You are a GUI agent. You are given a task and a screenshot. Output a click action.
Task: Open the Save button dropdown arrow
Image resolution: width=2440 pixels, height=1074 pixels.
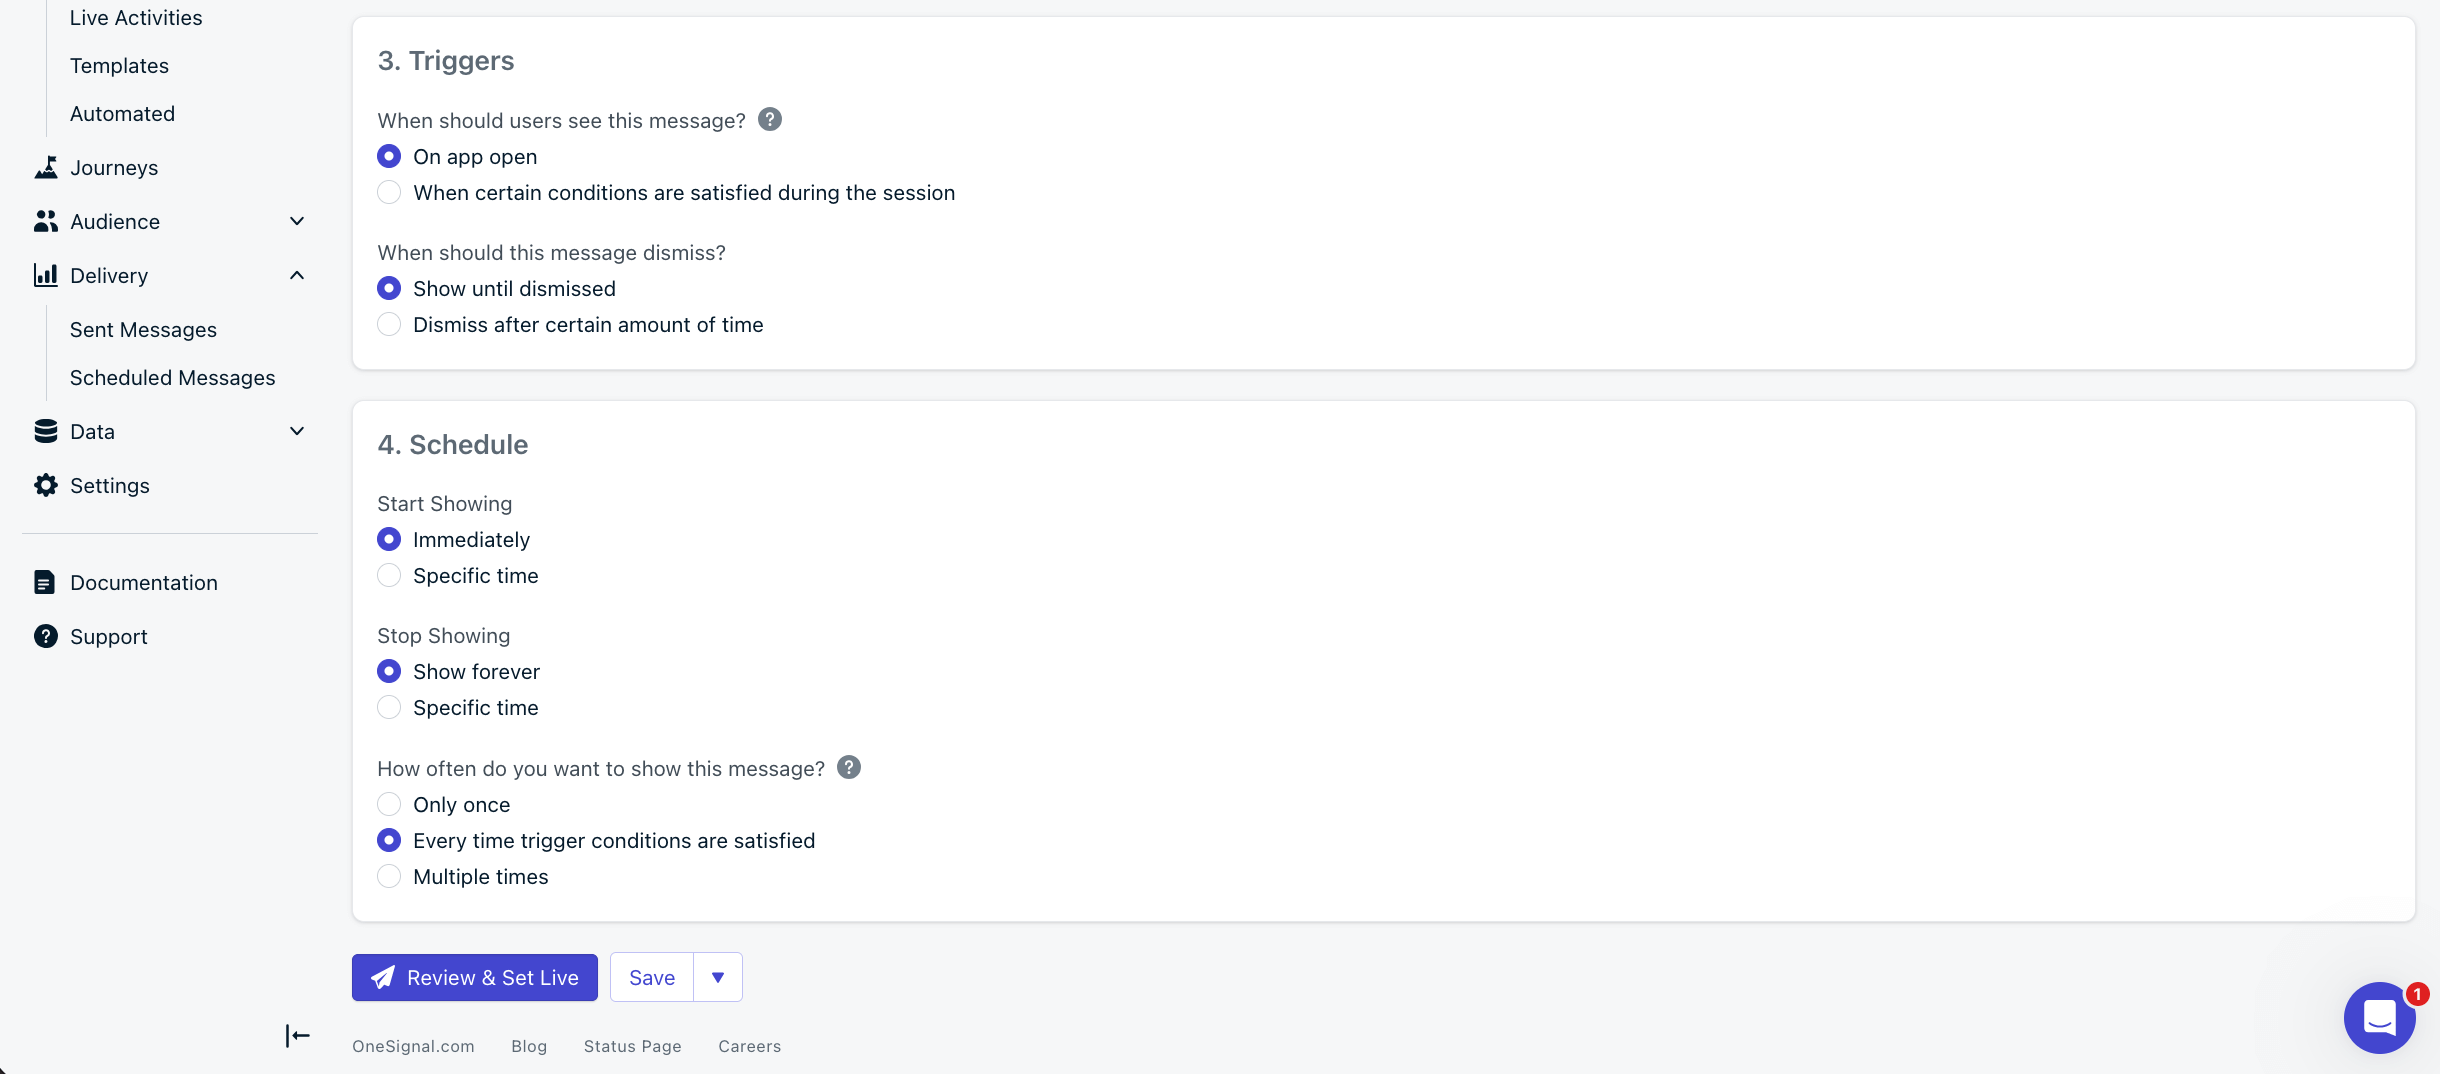point(716,977)
